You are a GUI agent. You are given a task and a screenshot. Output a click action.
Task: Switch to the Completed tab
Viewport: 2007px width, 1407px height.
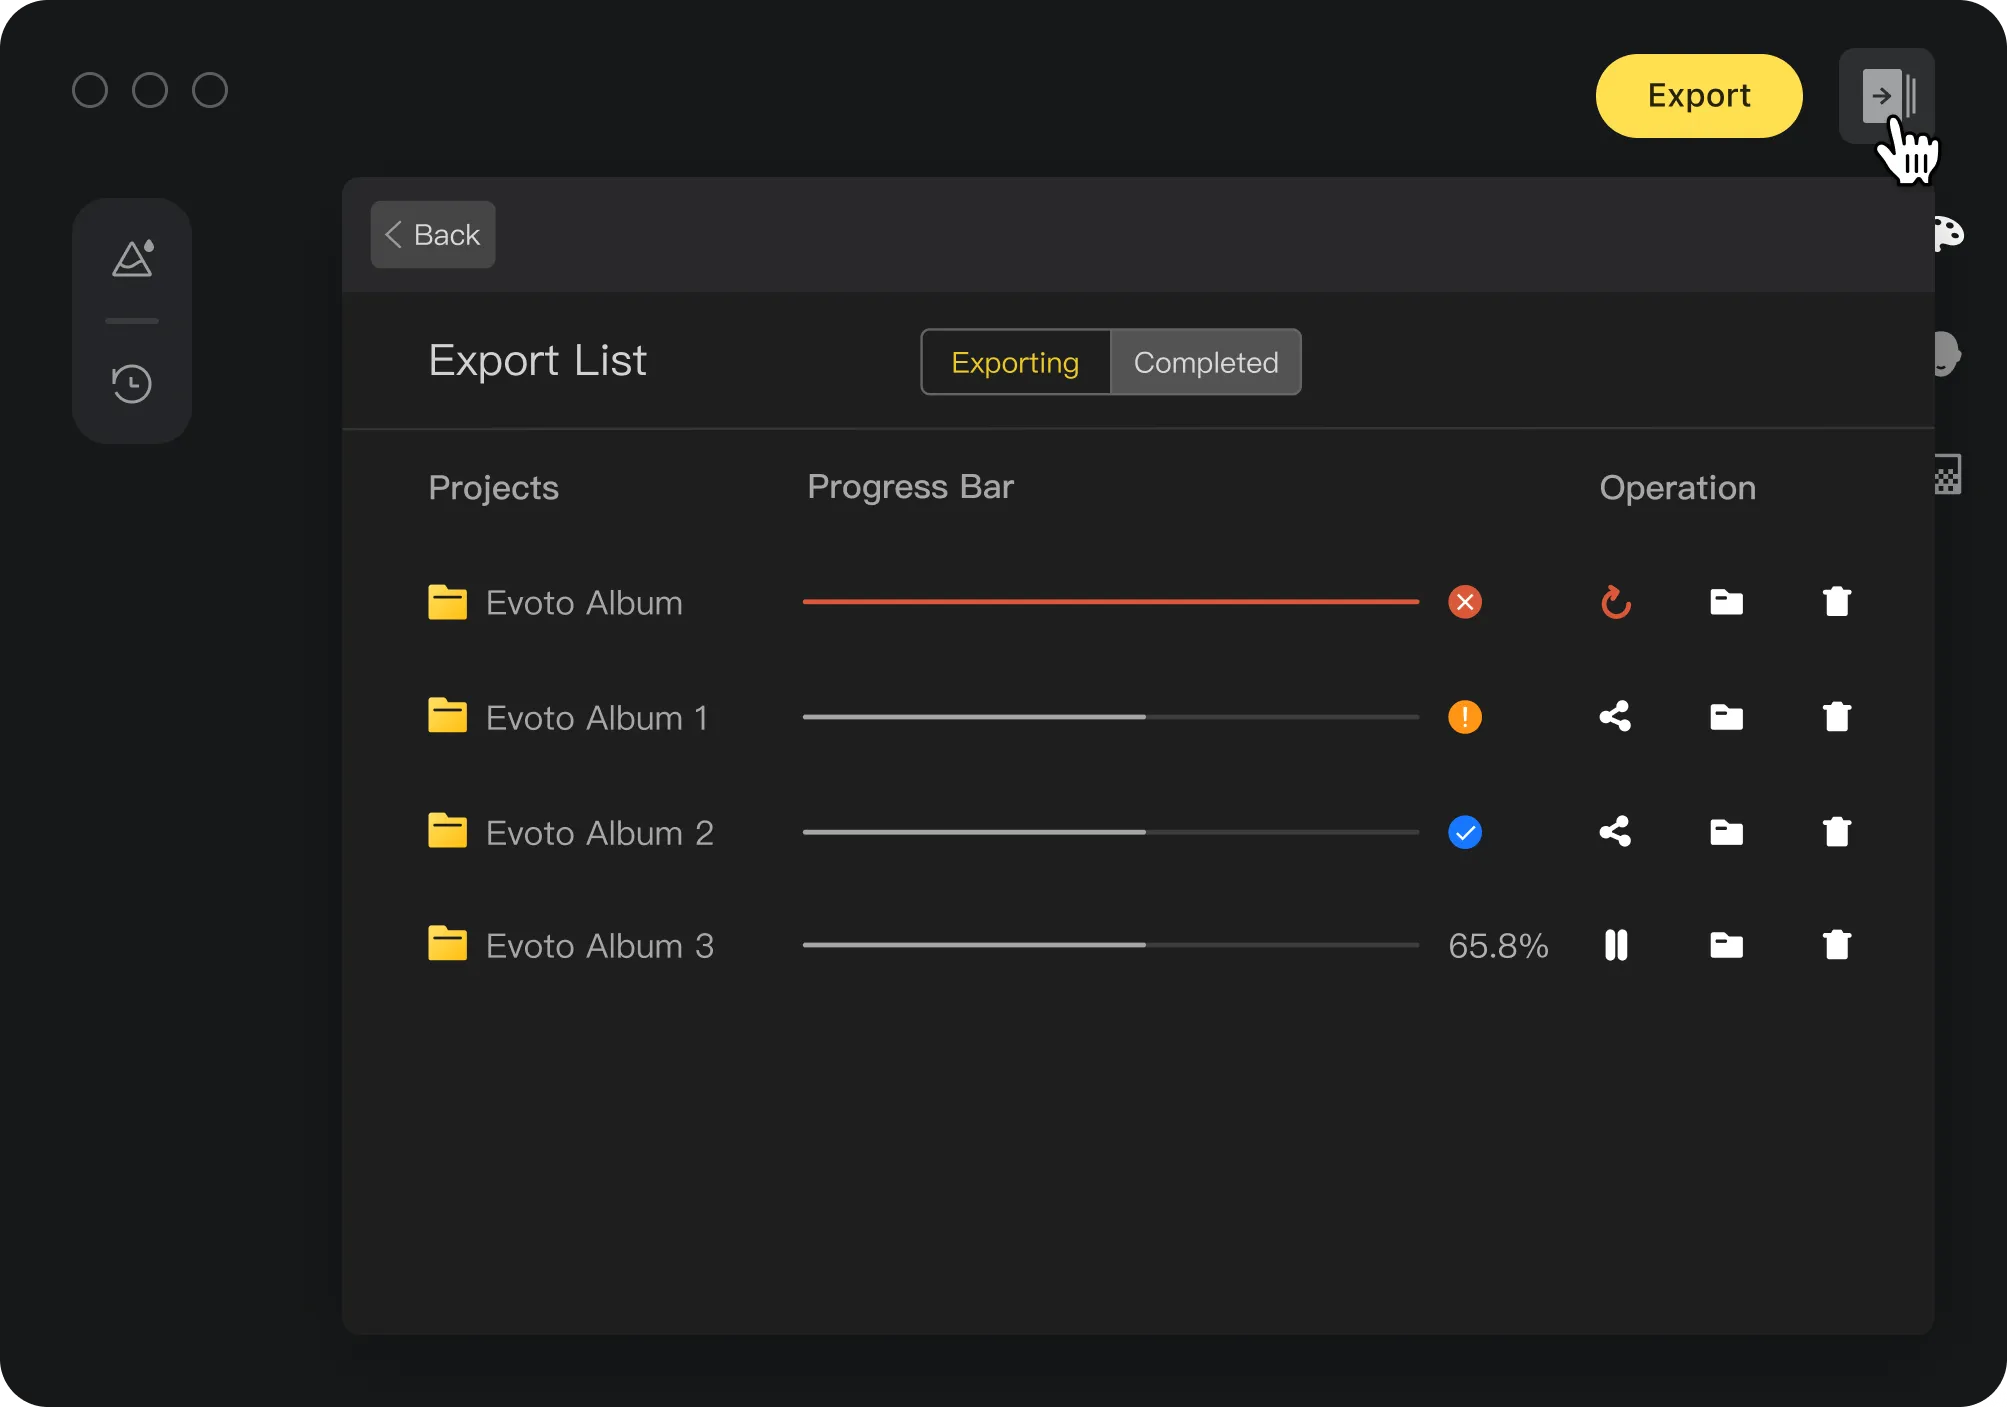click(x=1205, y=362)
